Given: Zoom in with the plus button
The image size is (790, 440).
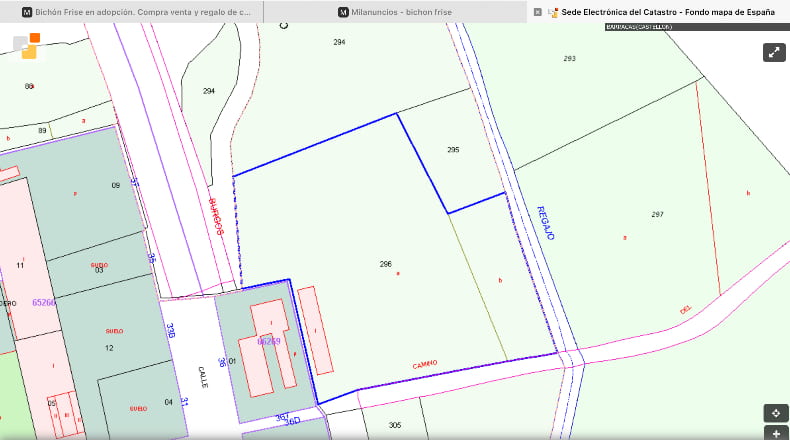Looking at the screenshot, I should 776,433.
